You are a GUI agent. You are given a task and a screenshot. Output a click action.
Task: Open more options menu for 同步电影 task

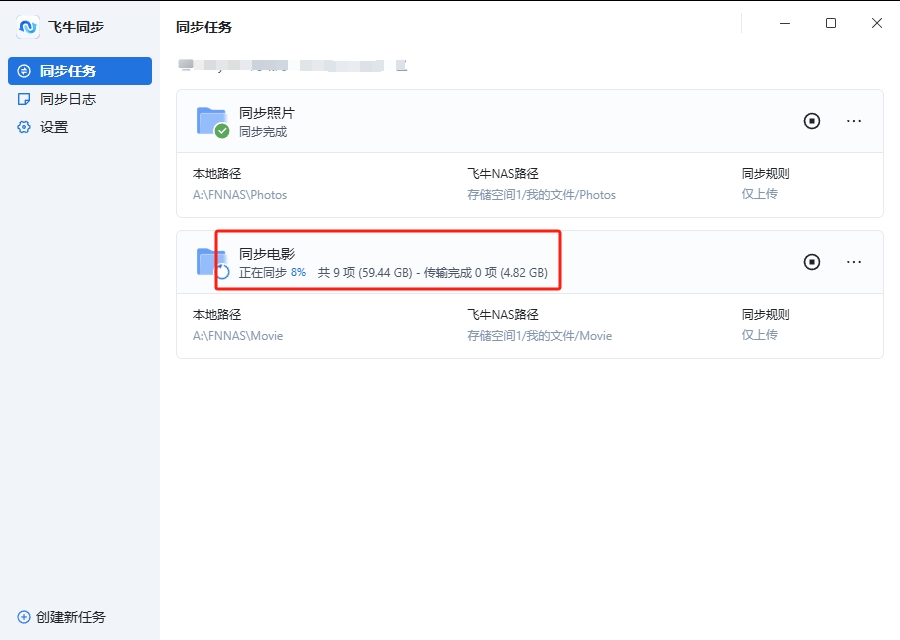pyautogui.click(x=854, y=262)
